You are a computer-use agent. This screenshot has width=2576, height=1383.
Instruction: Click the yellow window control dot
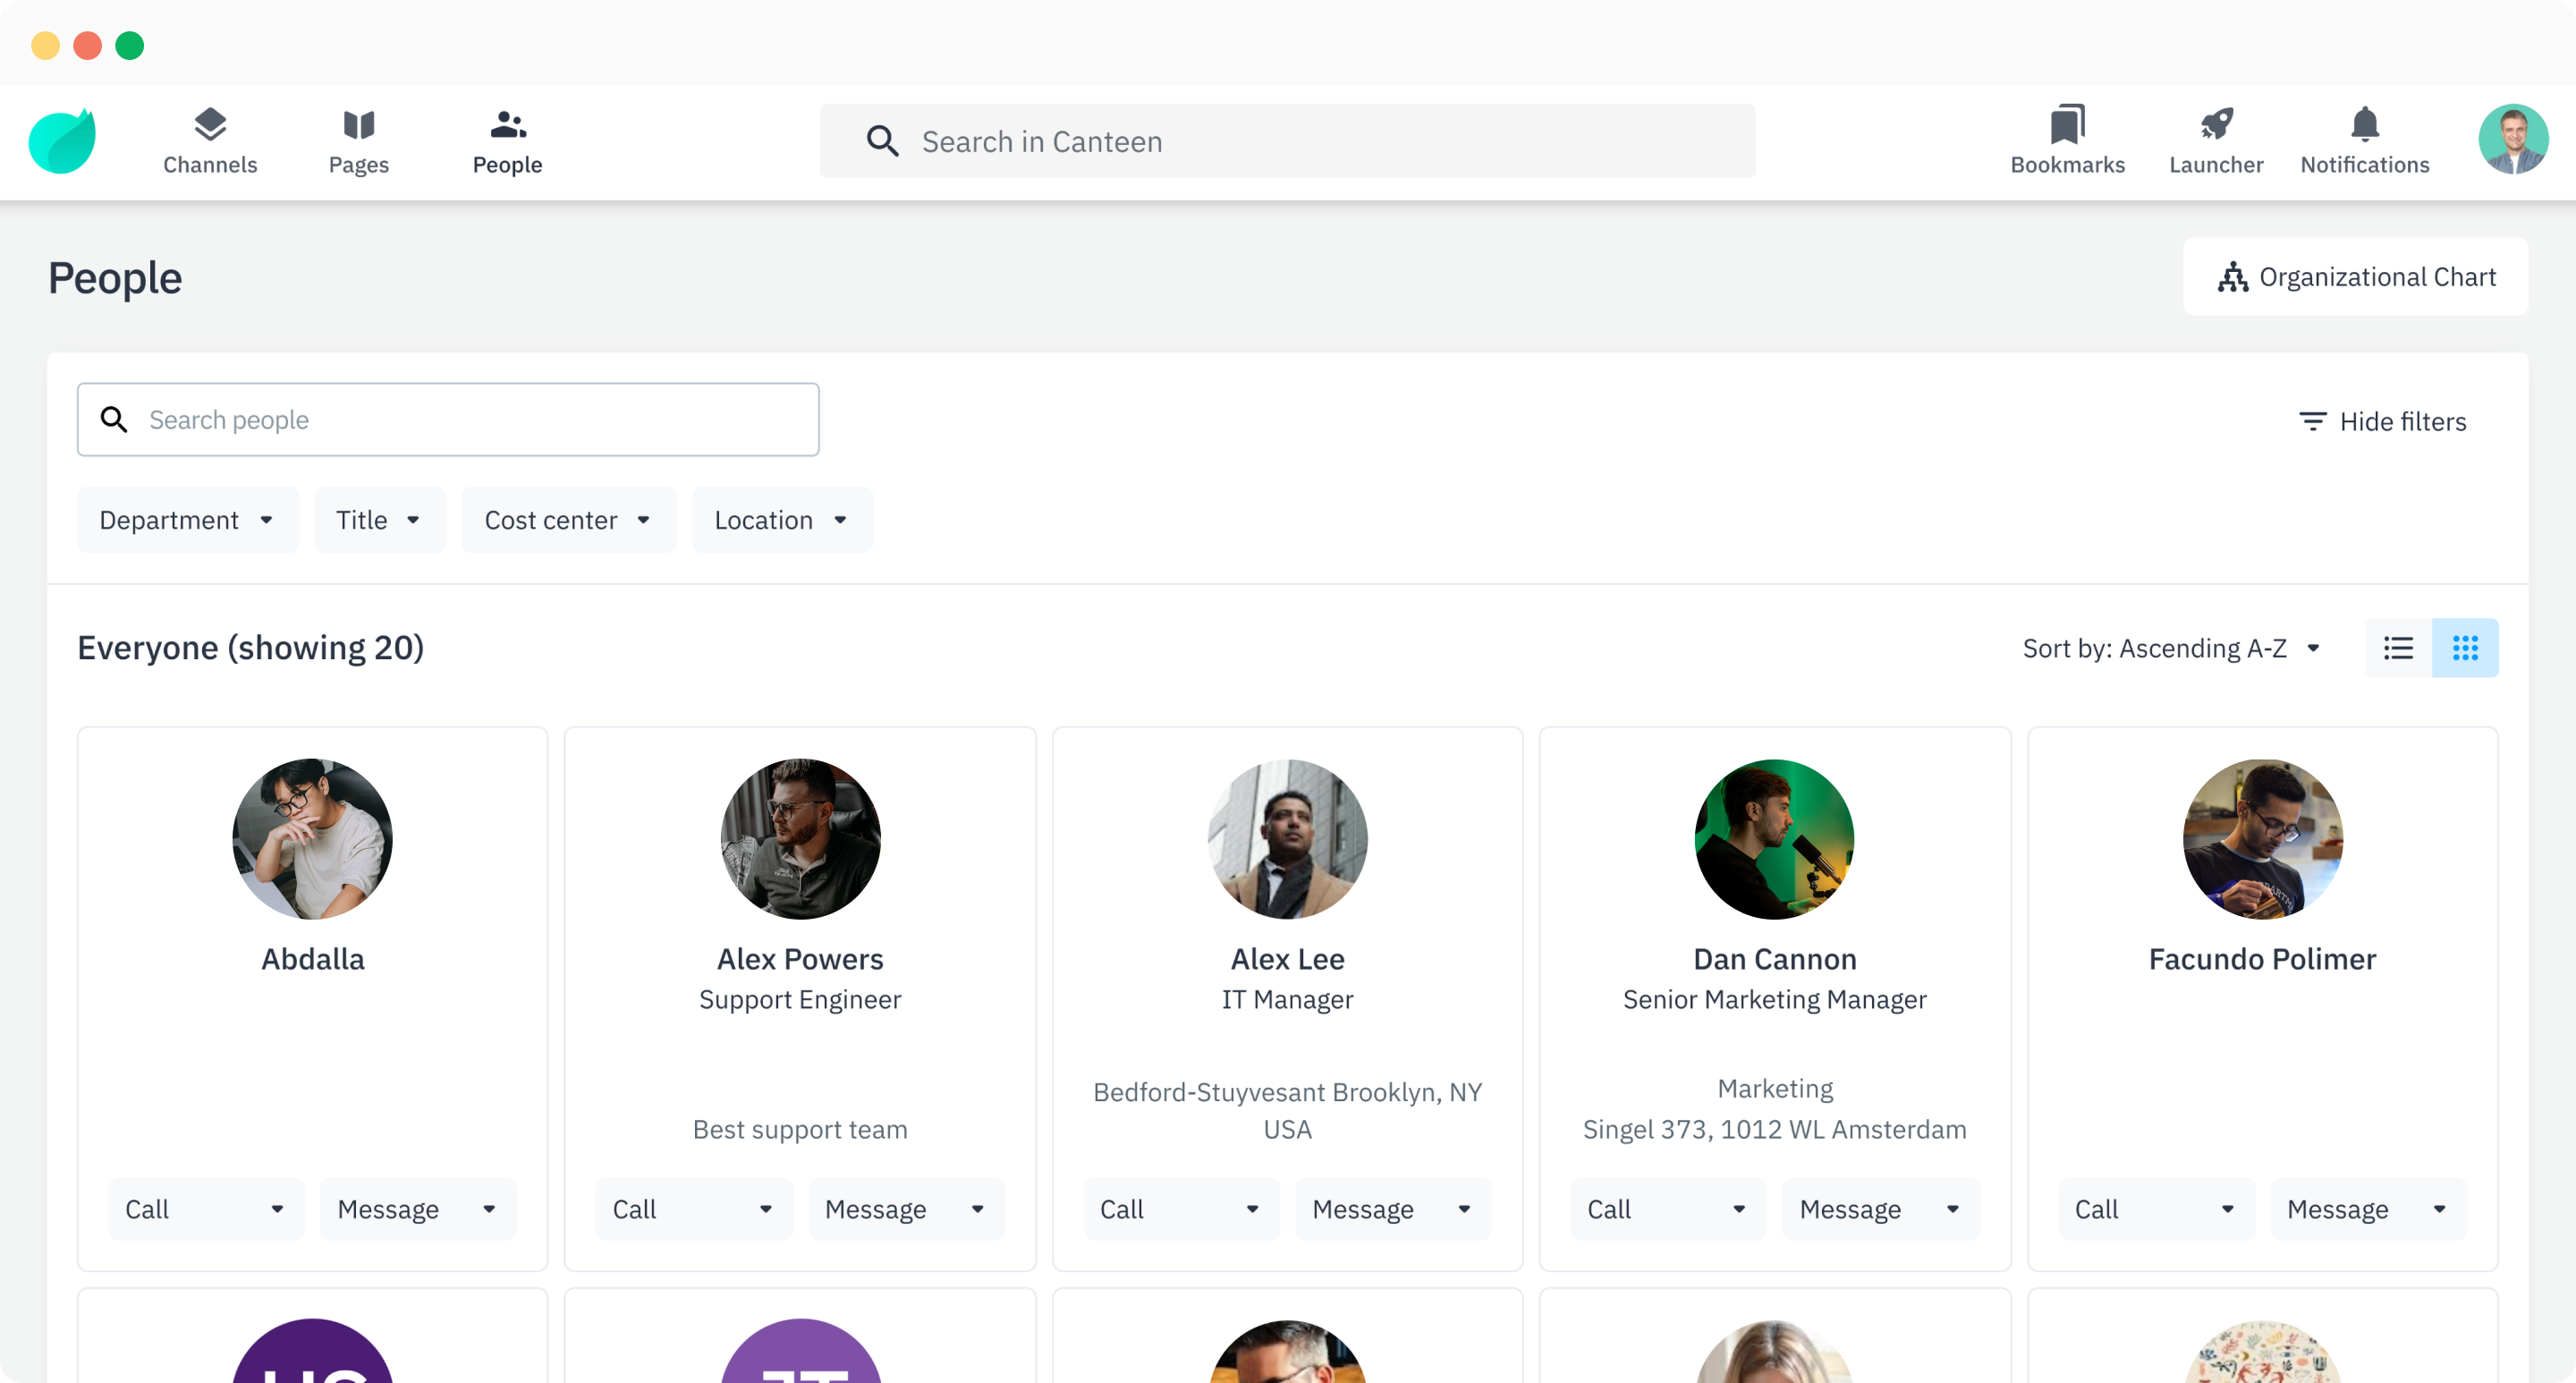[45, 46]
